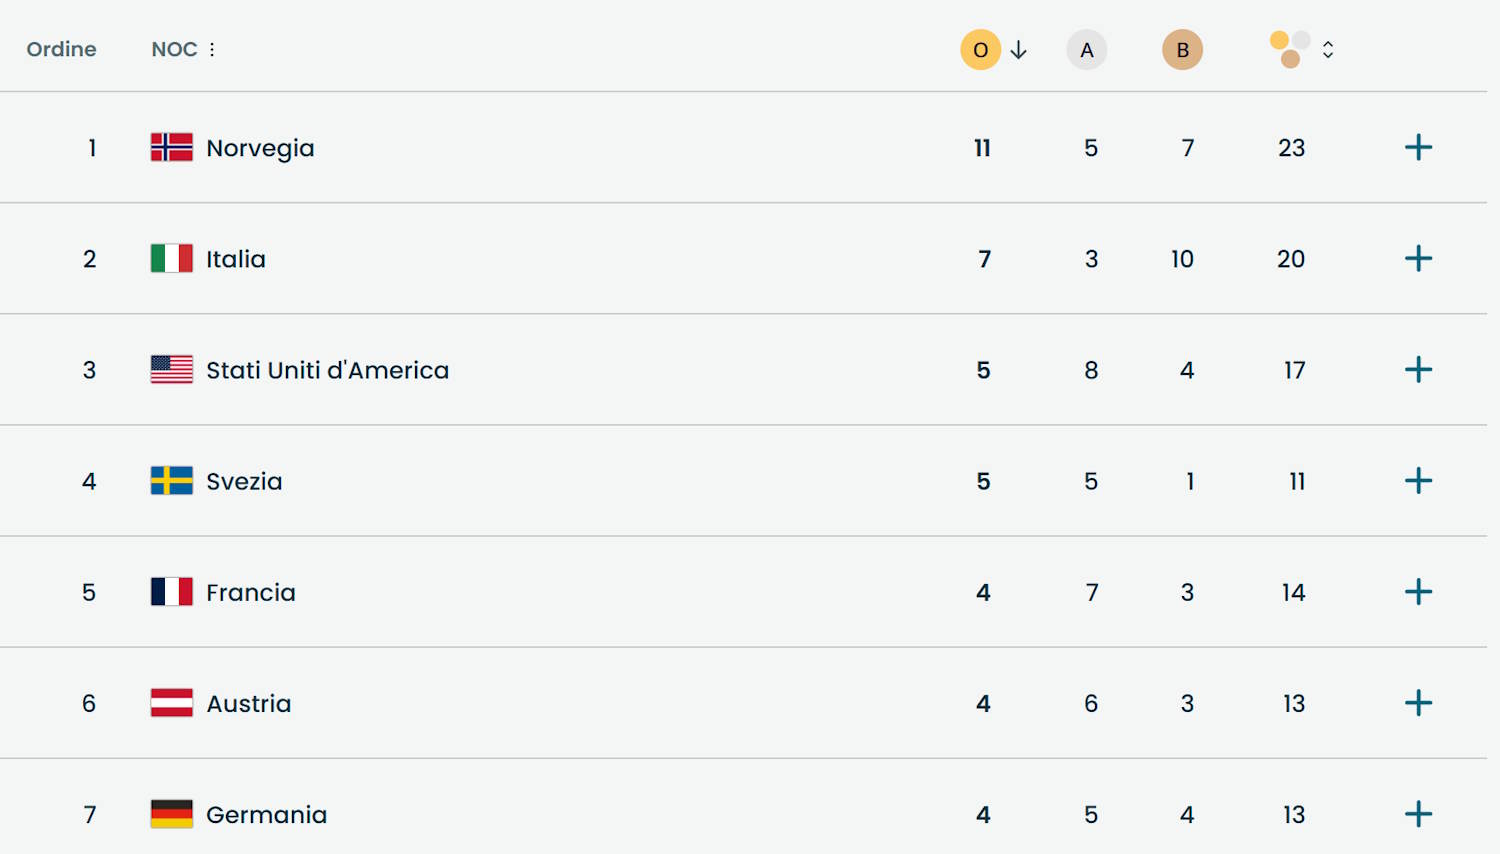Sort by gold medals column

click(981, 50)
